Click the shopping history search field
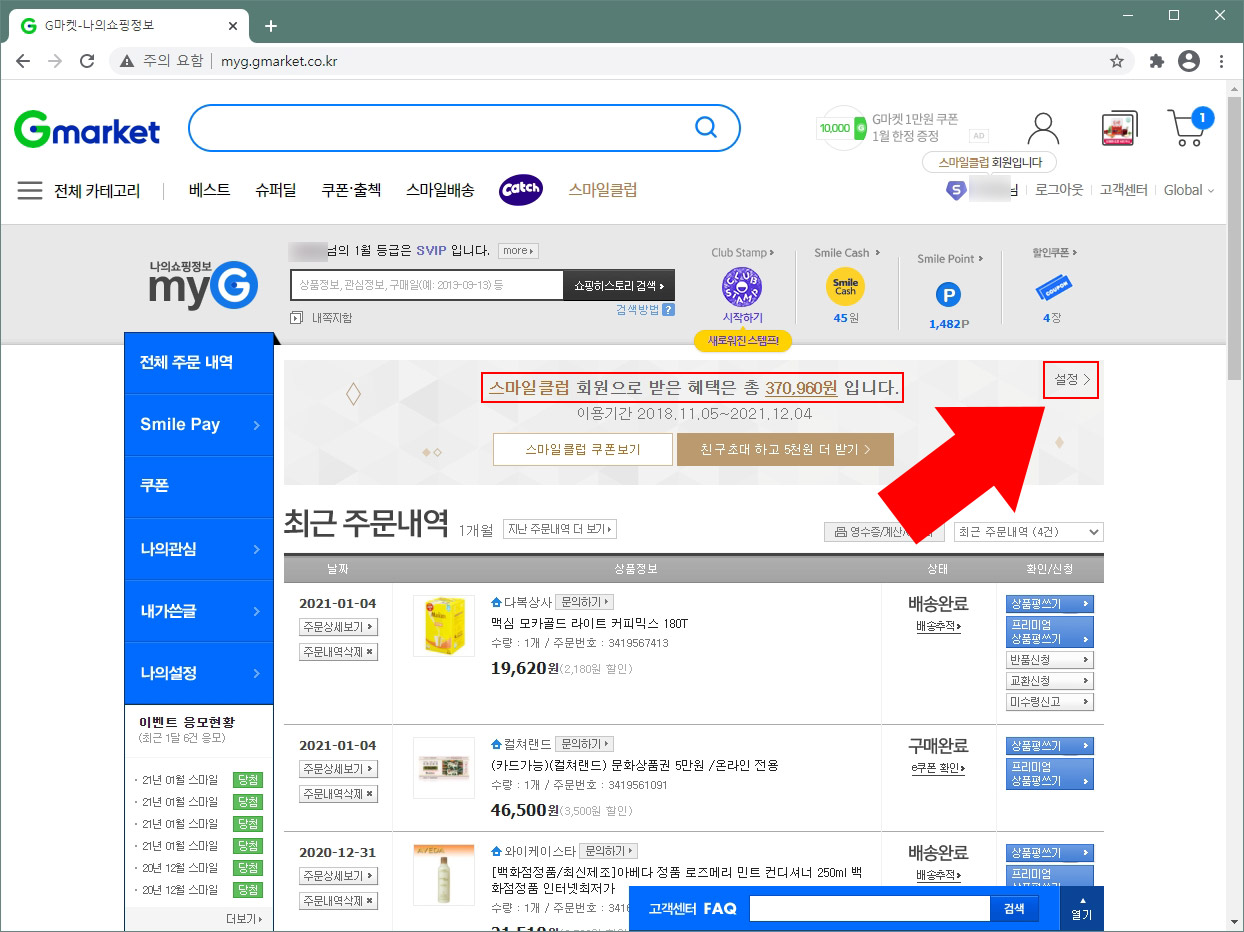Viewport: 1244px width, 932px height. tap(427, 285)
